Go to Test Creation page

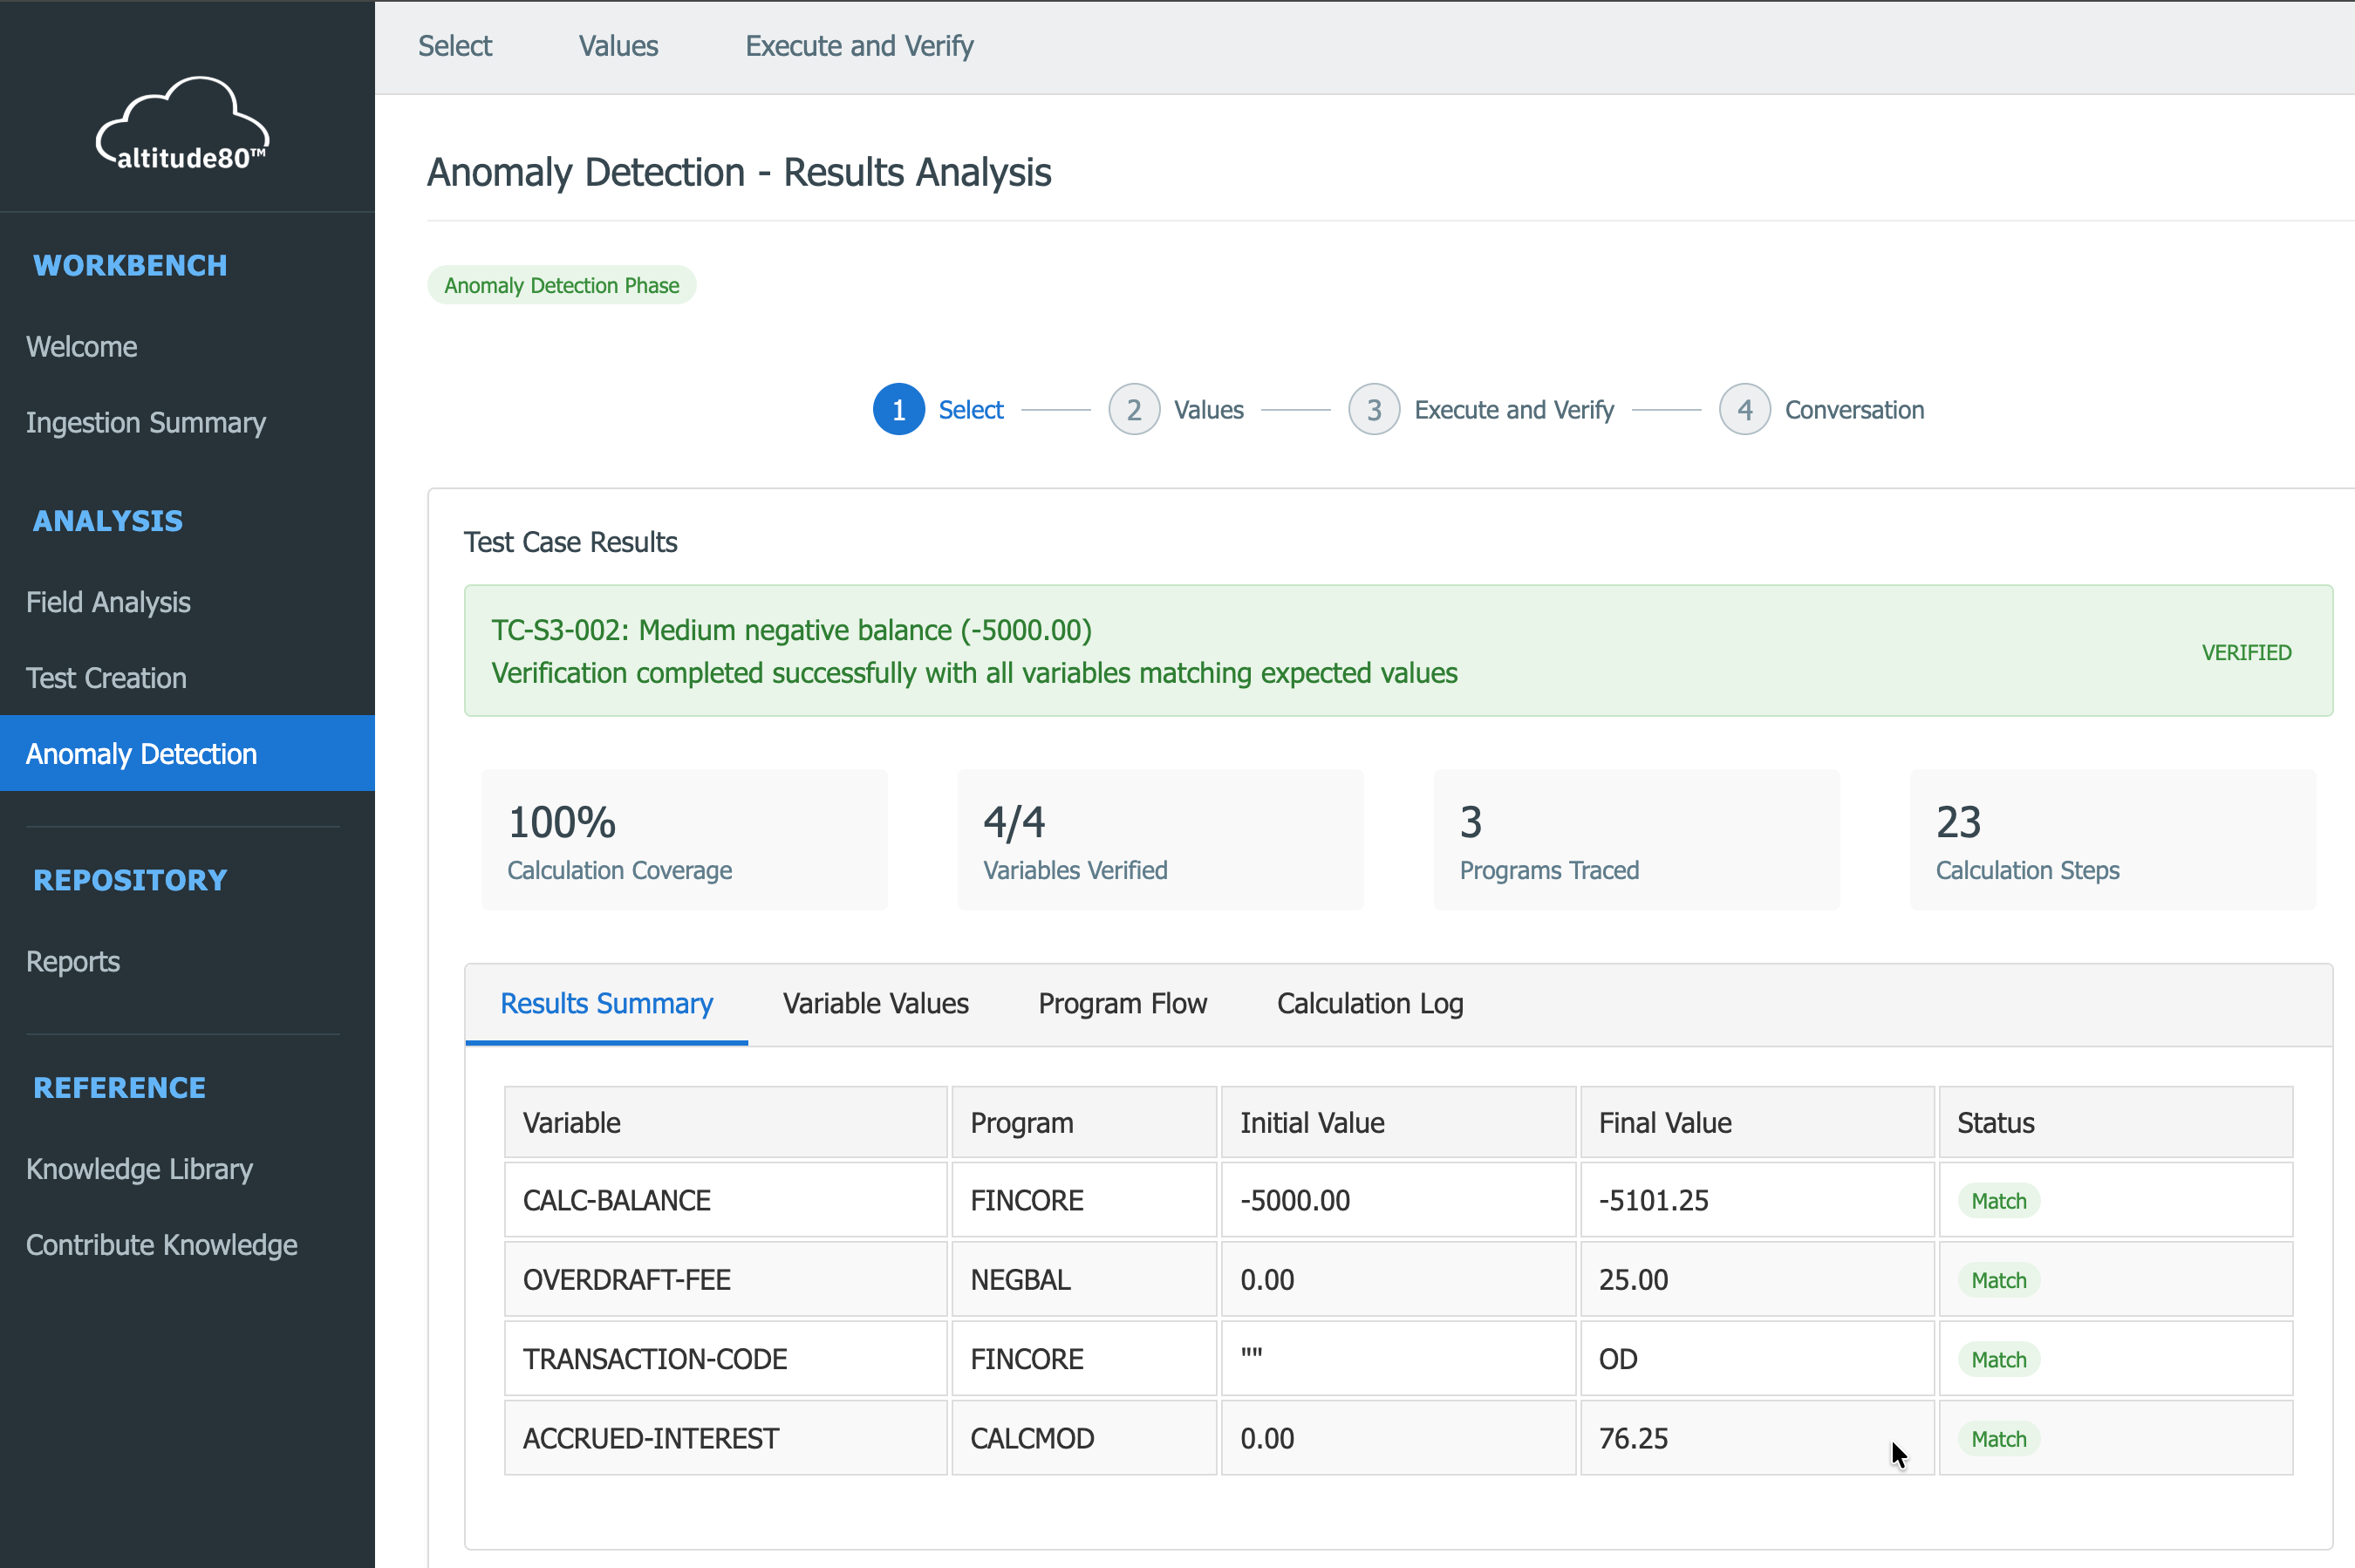[106, 678]
